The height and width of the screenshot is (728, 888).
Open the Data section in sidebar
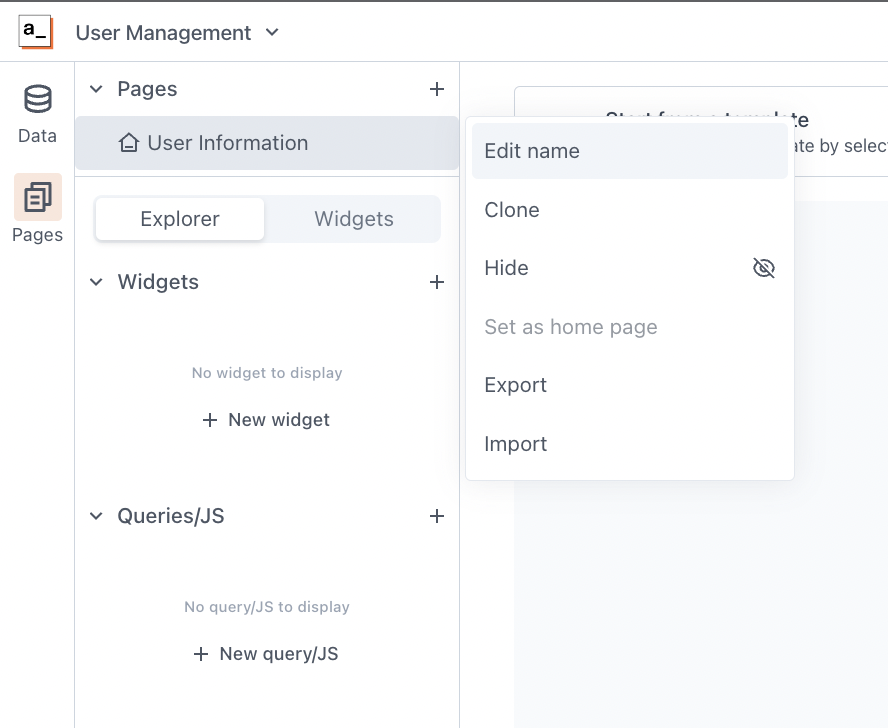pos(37,114)
